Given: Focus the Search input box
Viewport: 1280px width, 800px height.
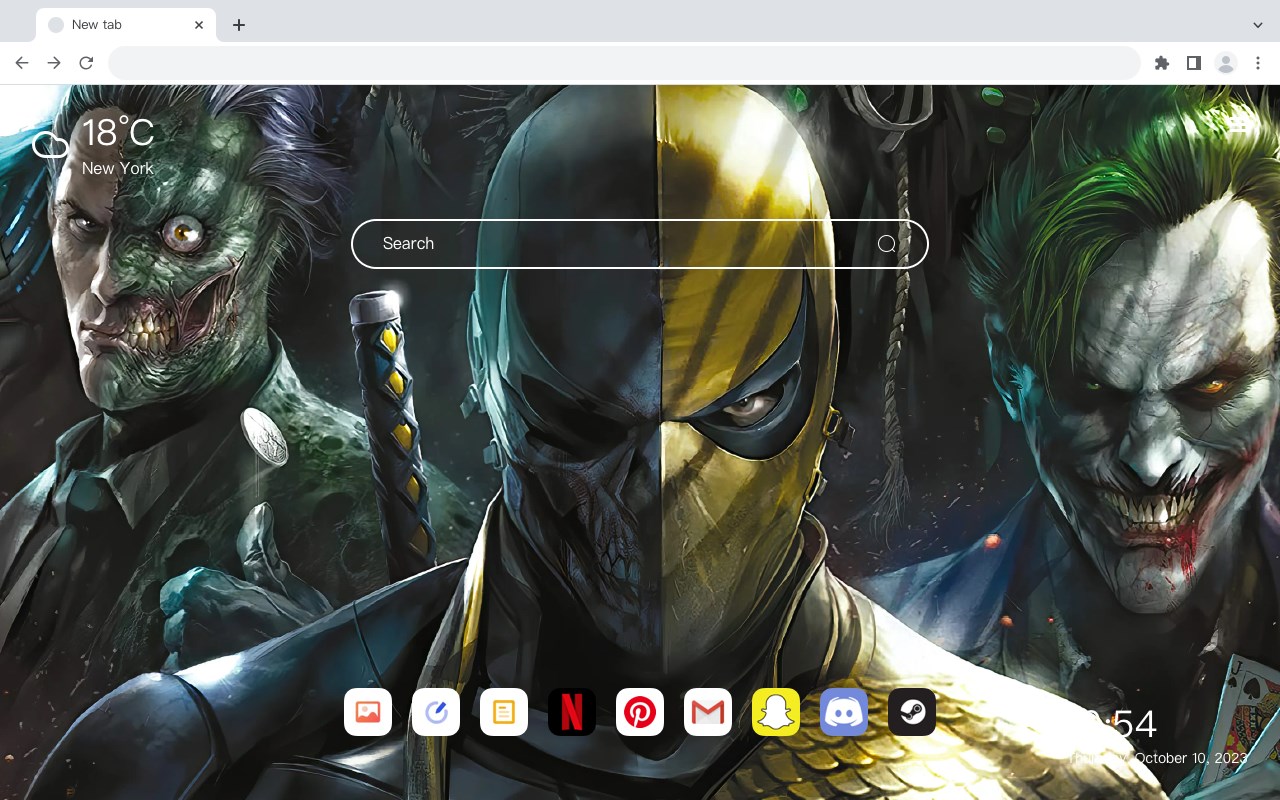Looking at the screenshot, I should tap(640, 244).
